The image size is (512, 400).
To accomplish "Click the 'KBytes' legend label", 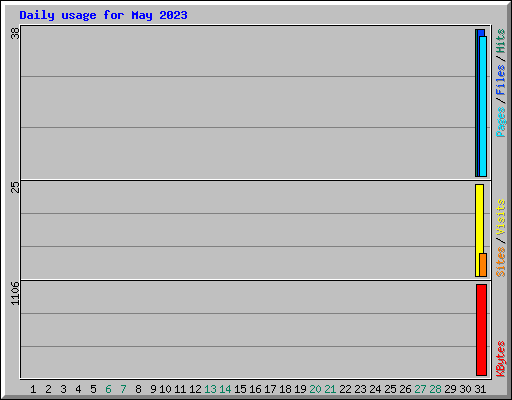I will tap(501, 359).
